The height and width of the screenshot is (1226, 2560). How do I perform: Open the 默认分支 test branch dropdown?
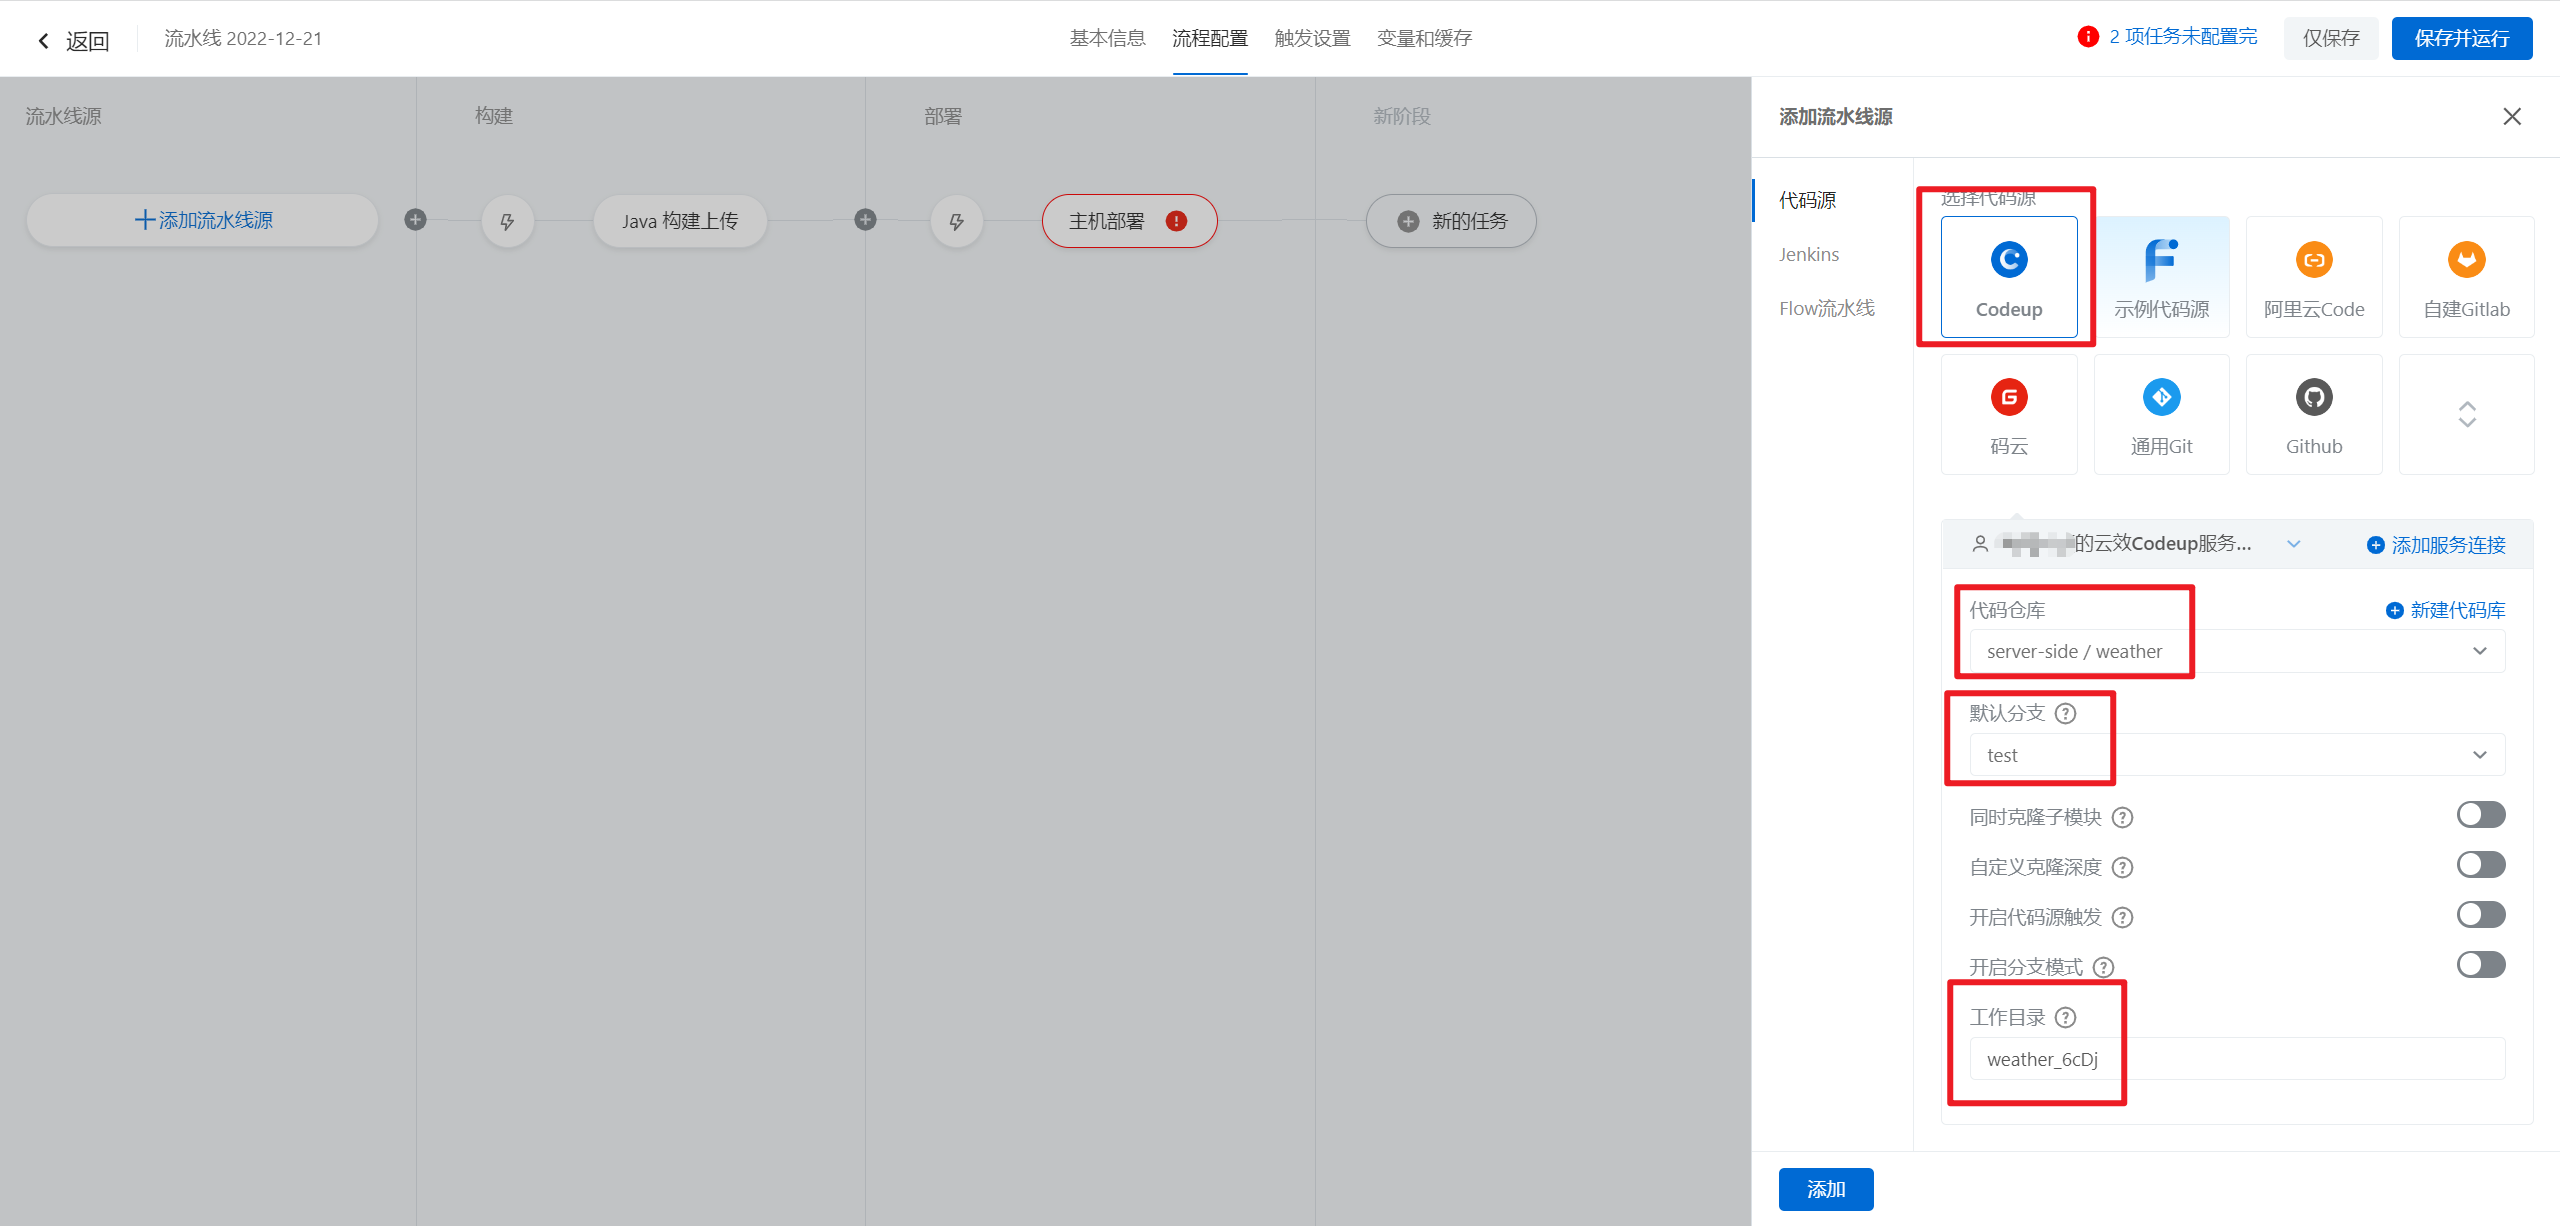tap(2236, 755)
